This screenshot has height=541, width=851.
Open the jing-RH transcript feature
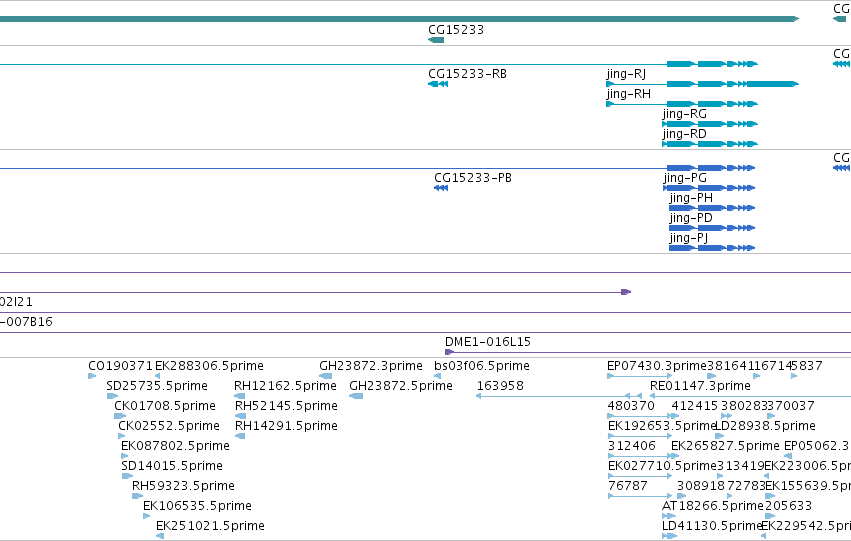[x=682, y=104]
